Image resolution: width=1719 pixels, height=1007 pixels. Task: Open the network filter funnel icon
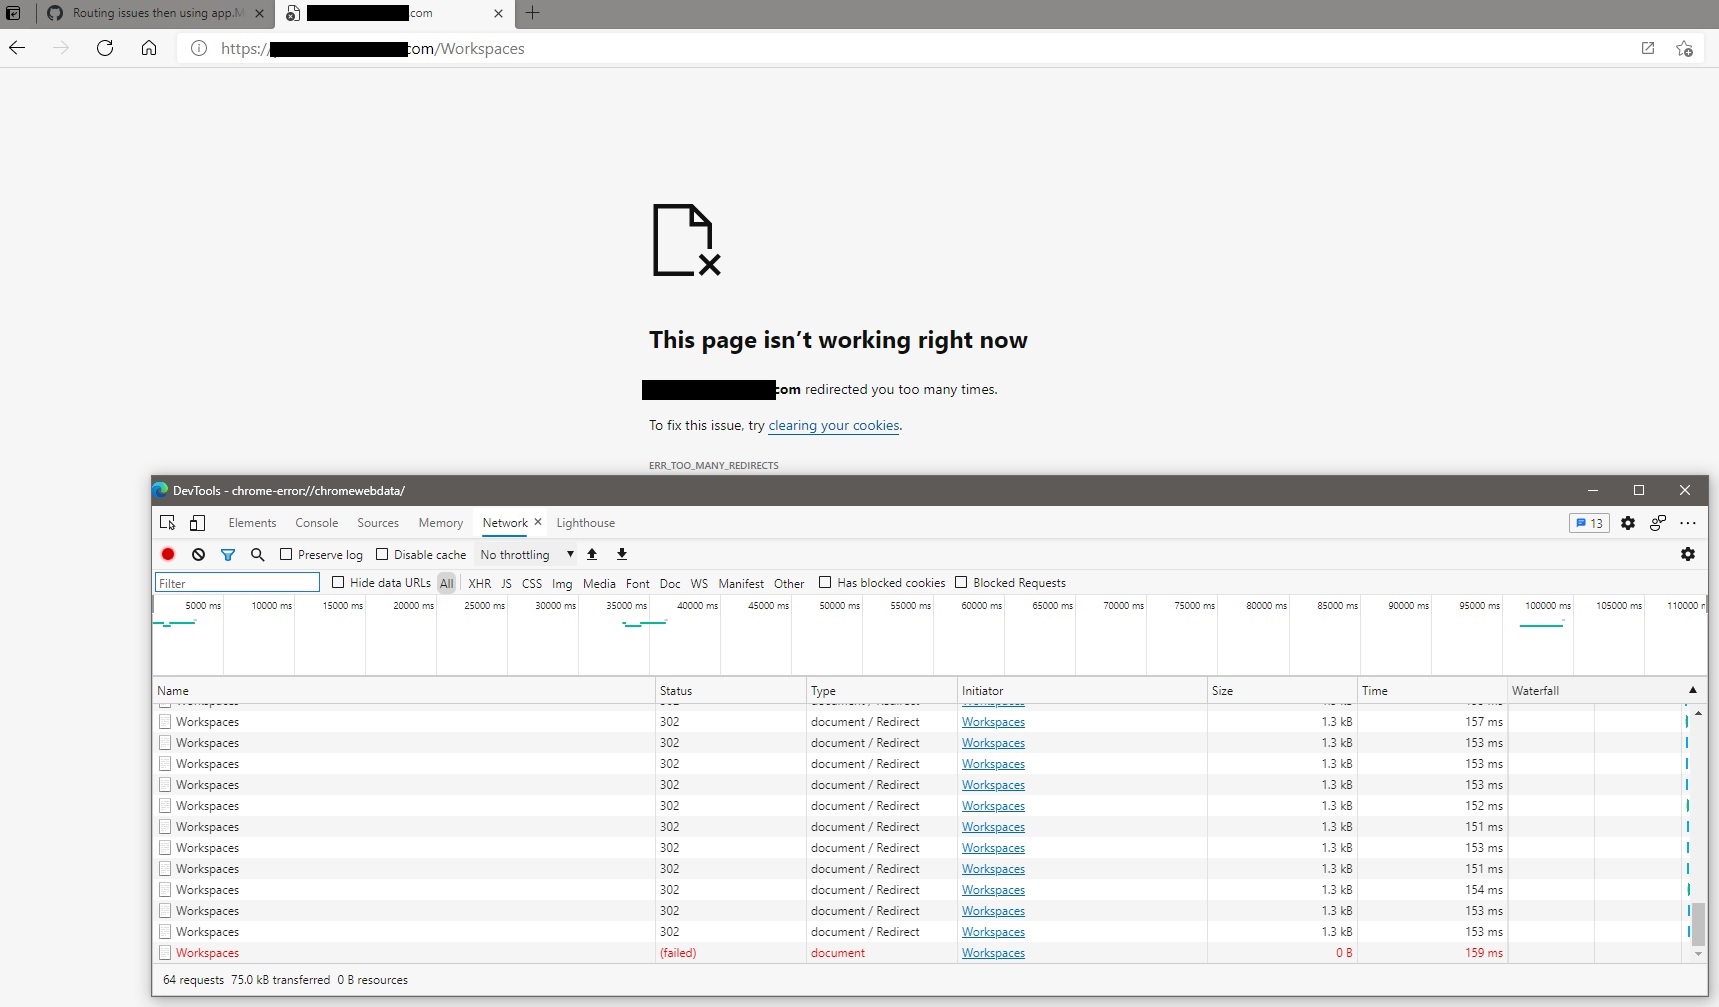tap(228, 554)
